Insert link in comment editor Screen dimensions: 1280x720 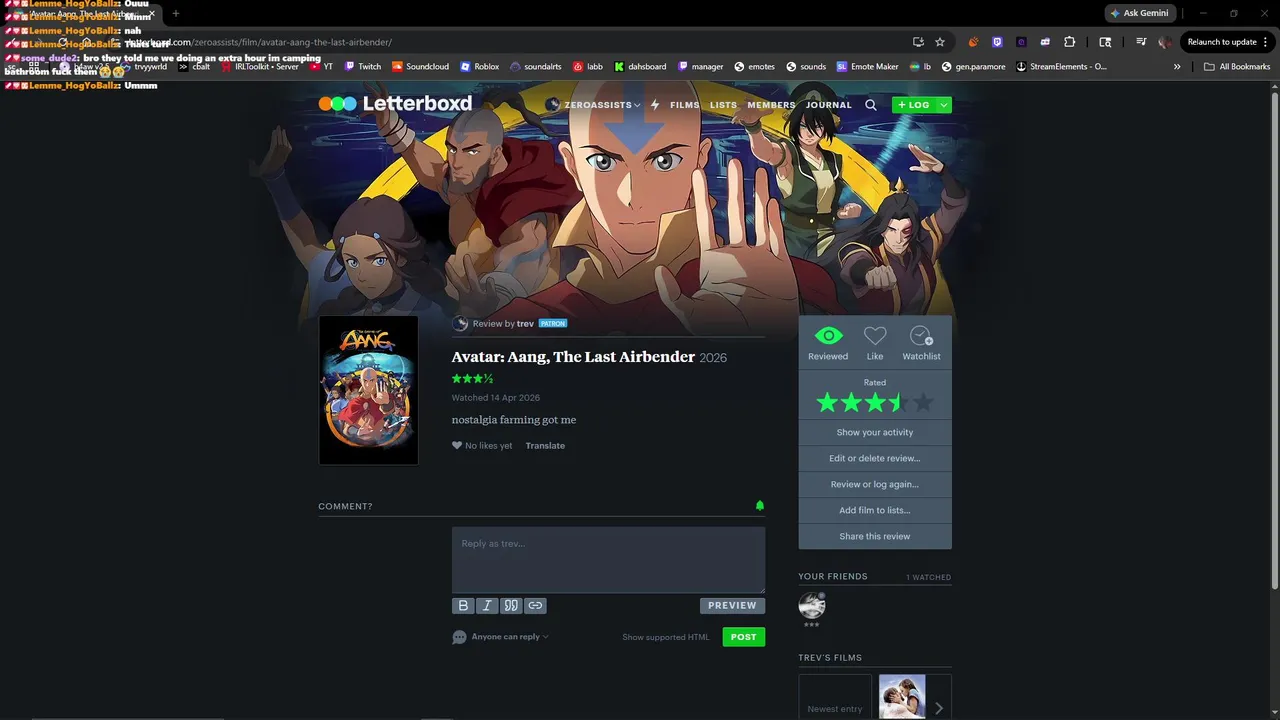535,605
